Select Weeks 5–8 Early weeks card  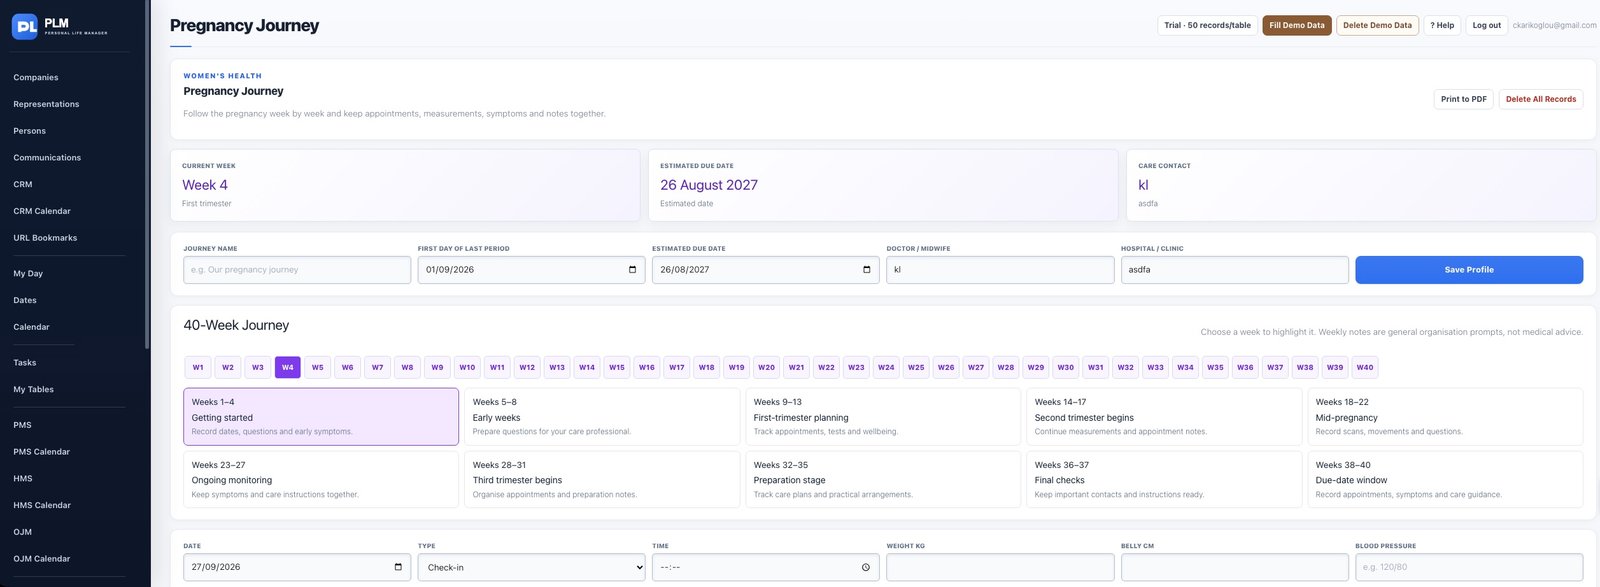click(602, 417)
